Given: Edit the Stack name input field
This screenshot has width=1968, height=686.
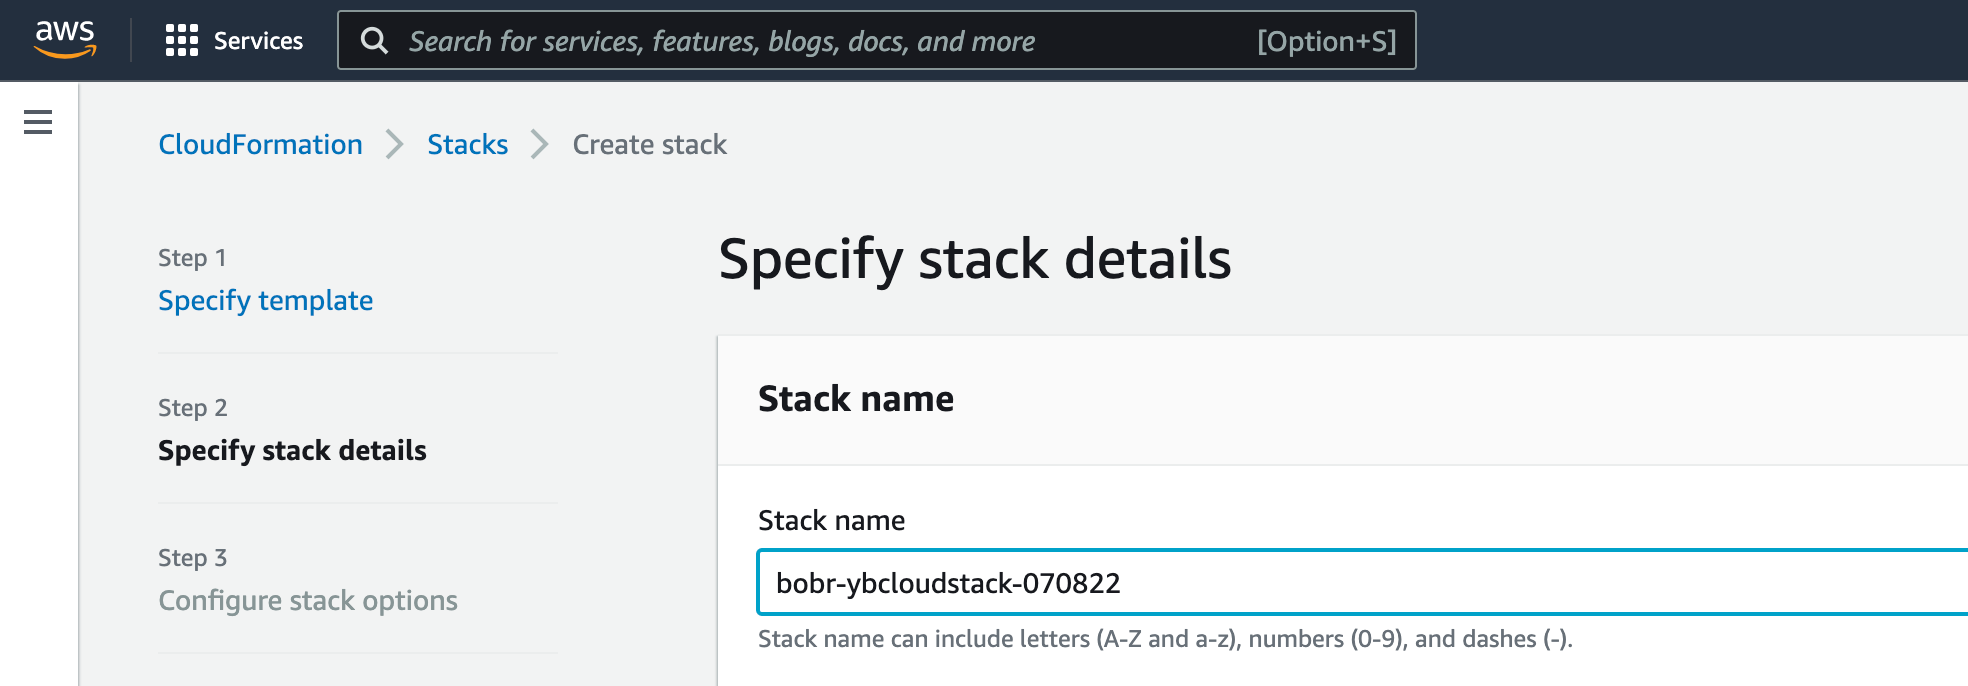Looking at the screenshot, I should [1362, 582].
